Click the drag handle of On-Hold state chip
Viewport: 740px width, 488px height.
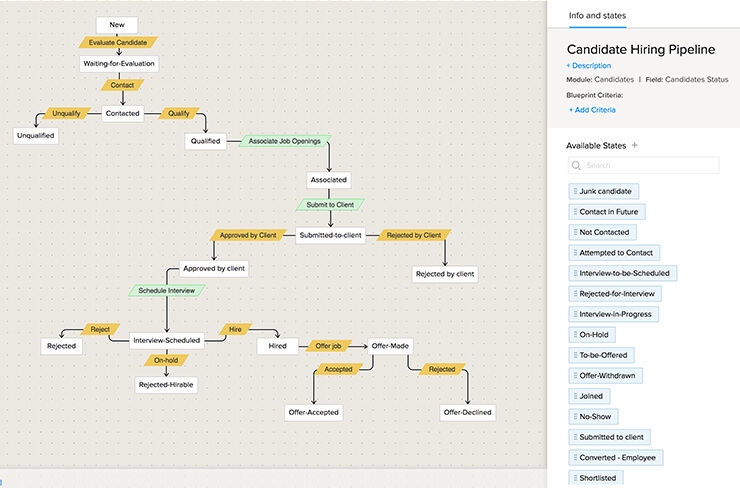575,335
